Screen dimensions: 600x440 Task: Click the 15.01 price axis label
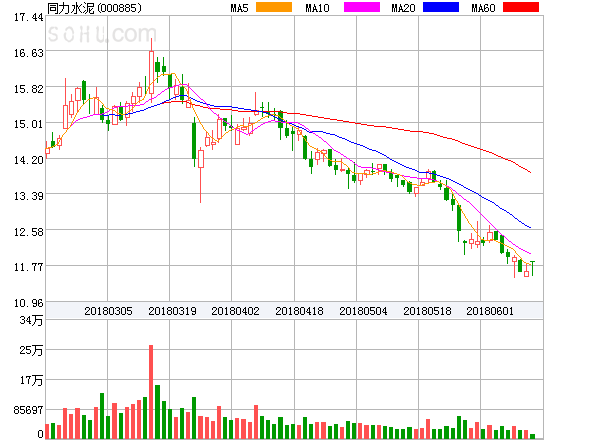point(29,124)
